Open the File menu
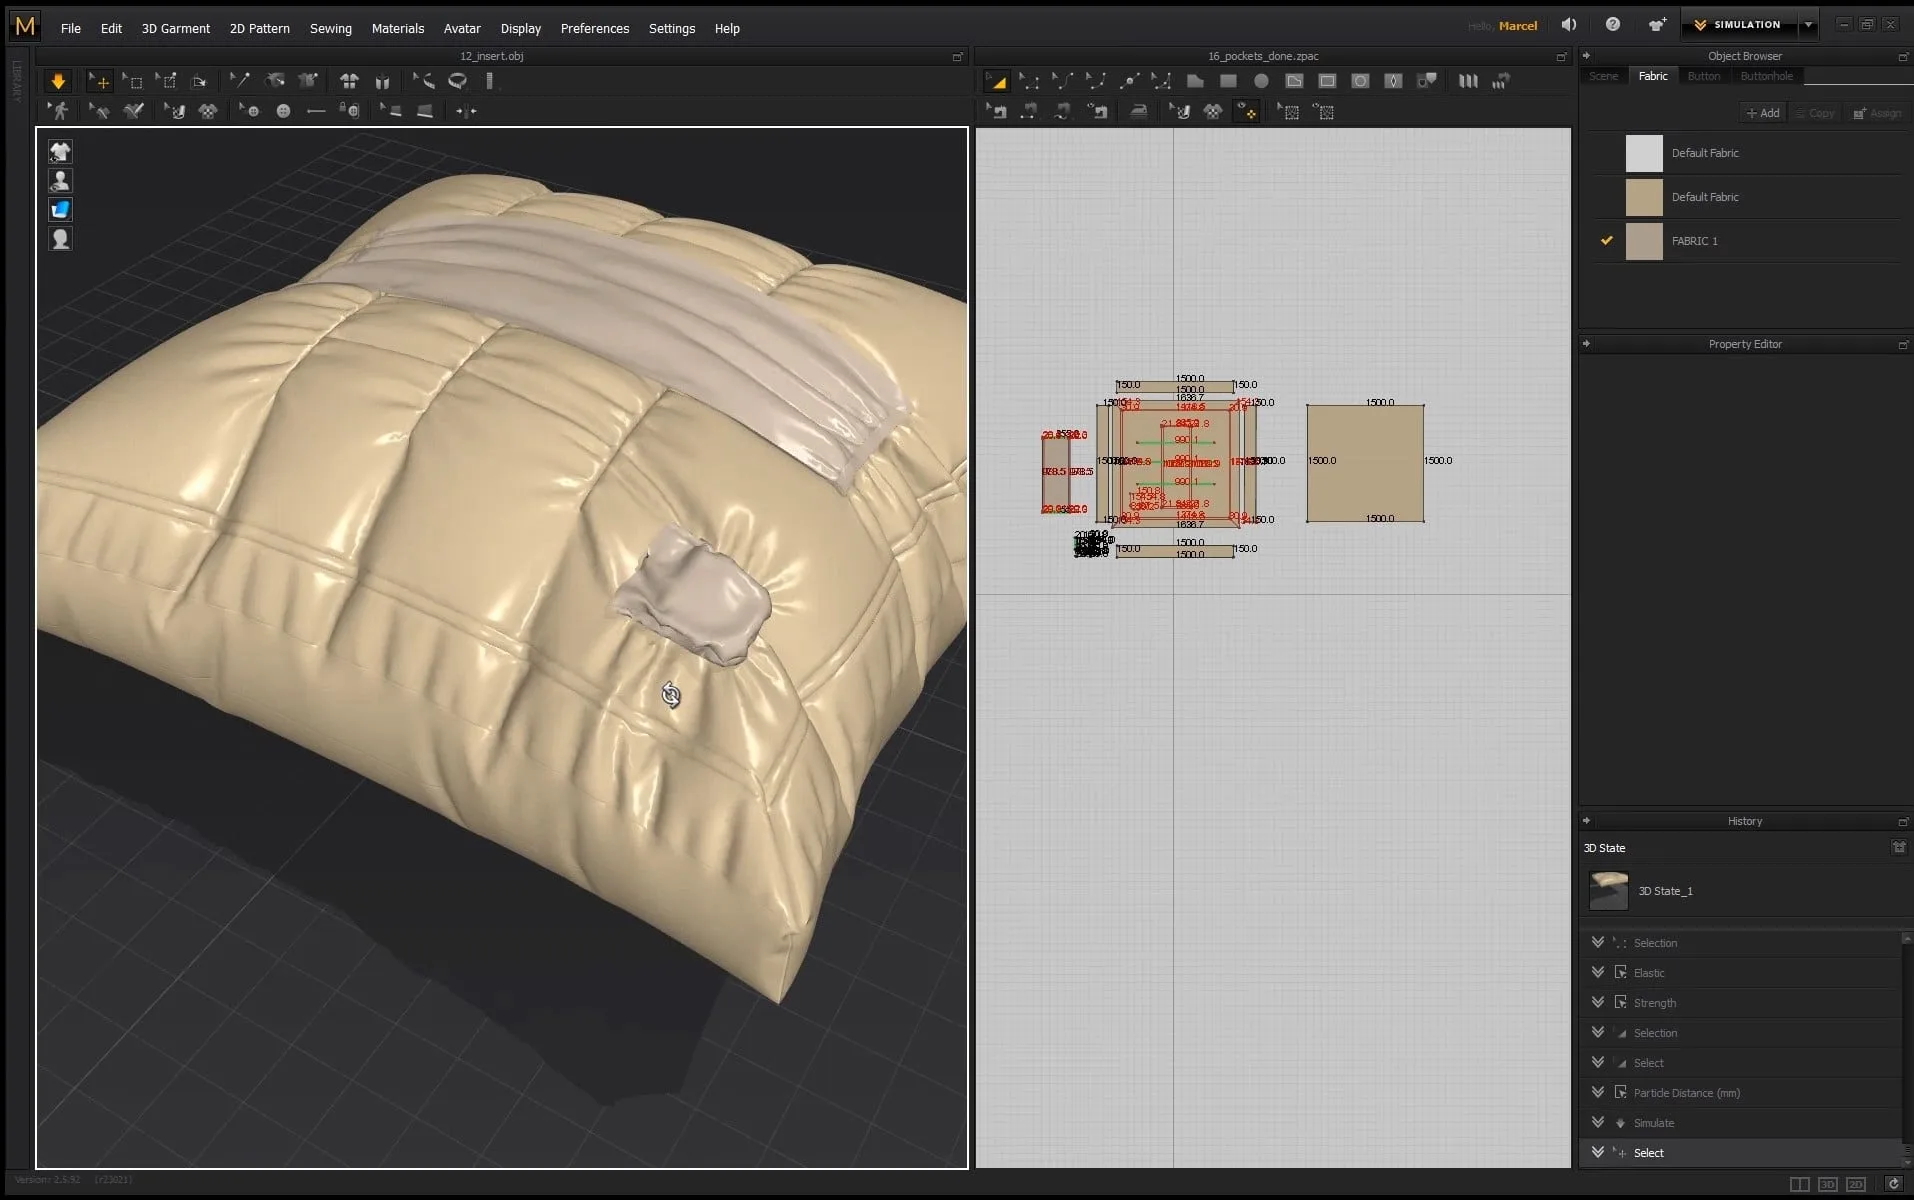The height and width of the screenshot is (1200, 1914). coord(70,28)
